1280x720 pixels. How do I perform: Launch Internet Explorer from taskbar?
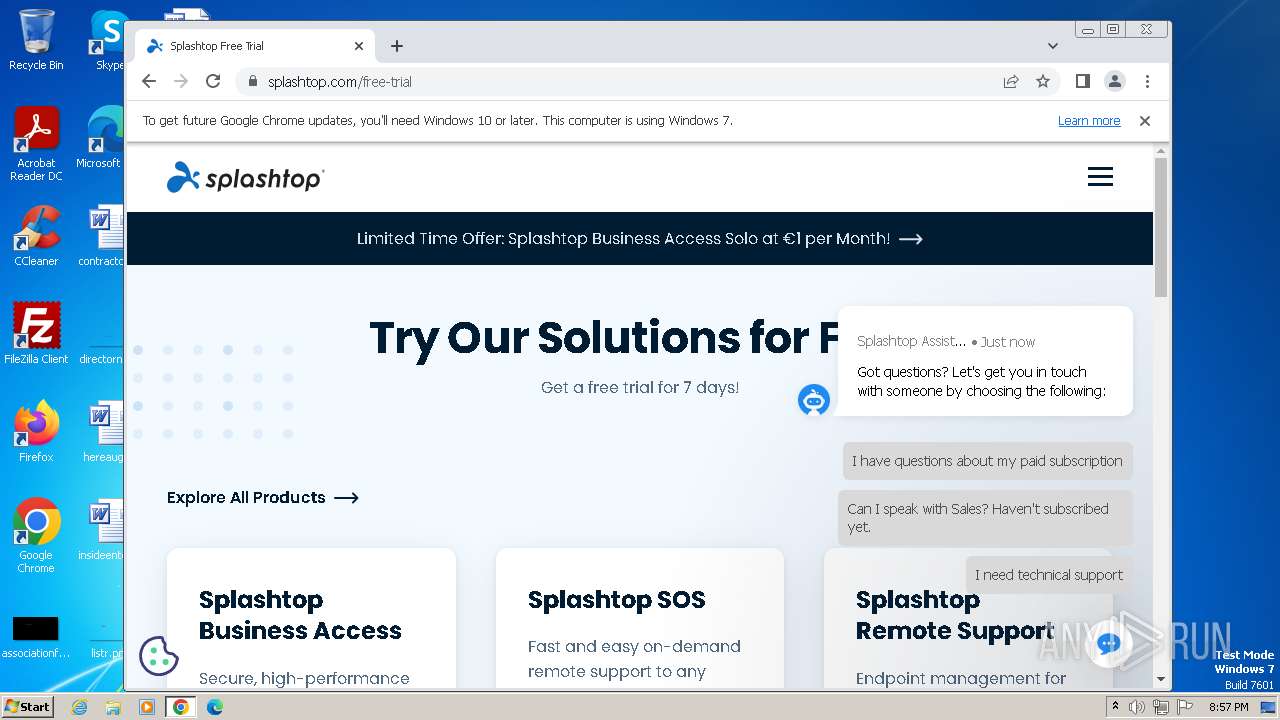click(x=79, y=707)
